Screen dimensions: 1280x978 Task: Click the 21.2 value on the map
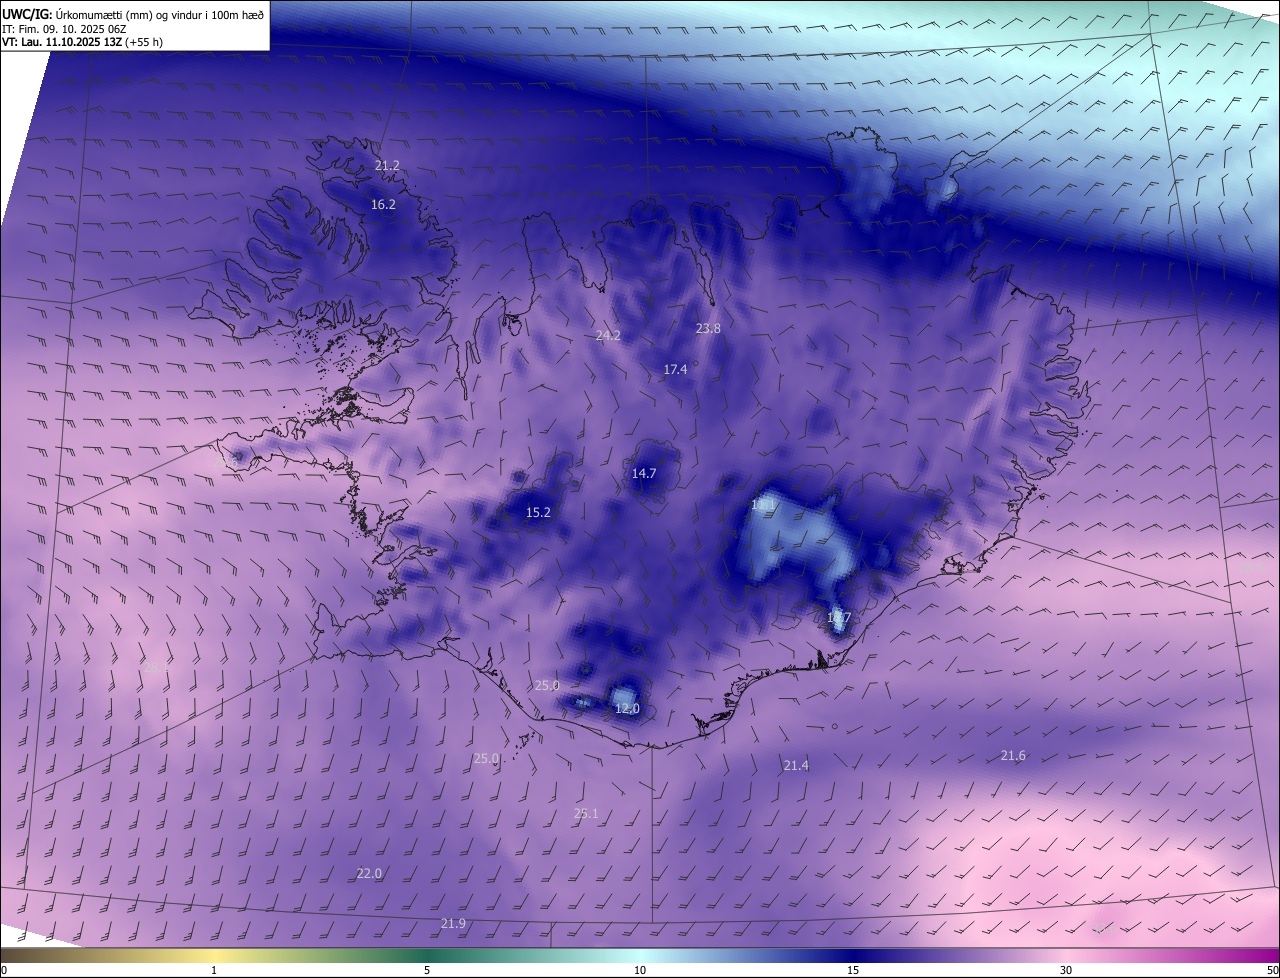click(x=387, y=165)
